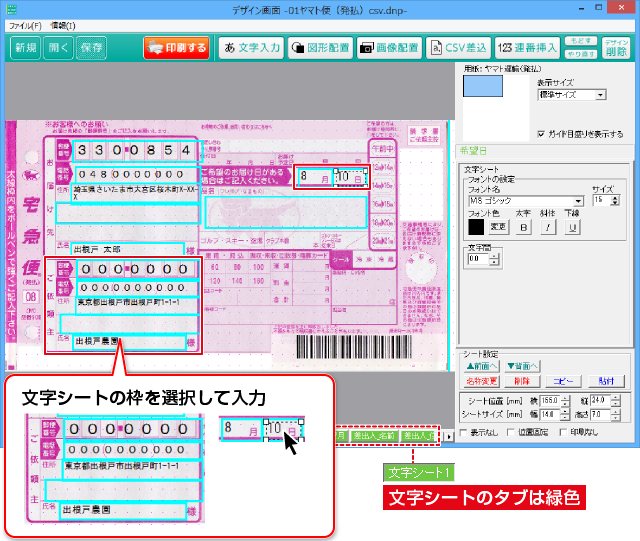Select the month sheet showing 8
640x541 pixels.
(x=315, y=176)
